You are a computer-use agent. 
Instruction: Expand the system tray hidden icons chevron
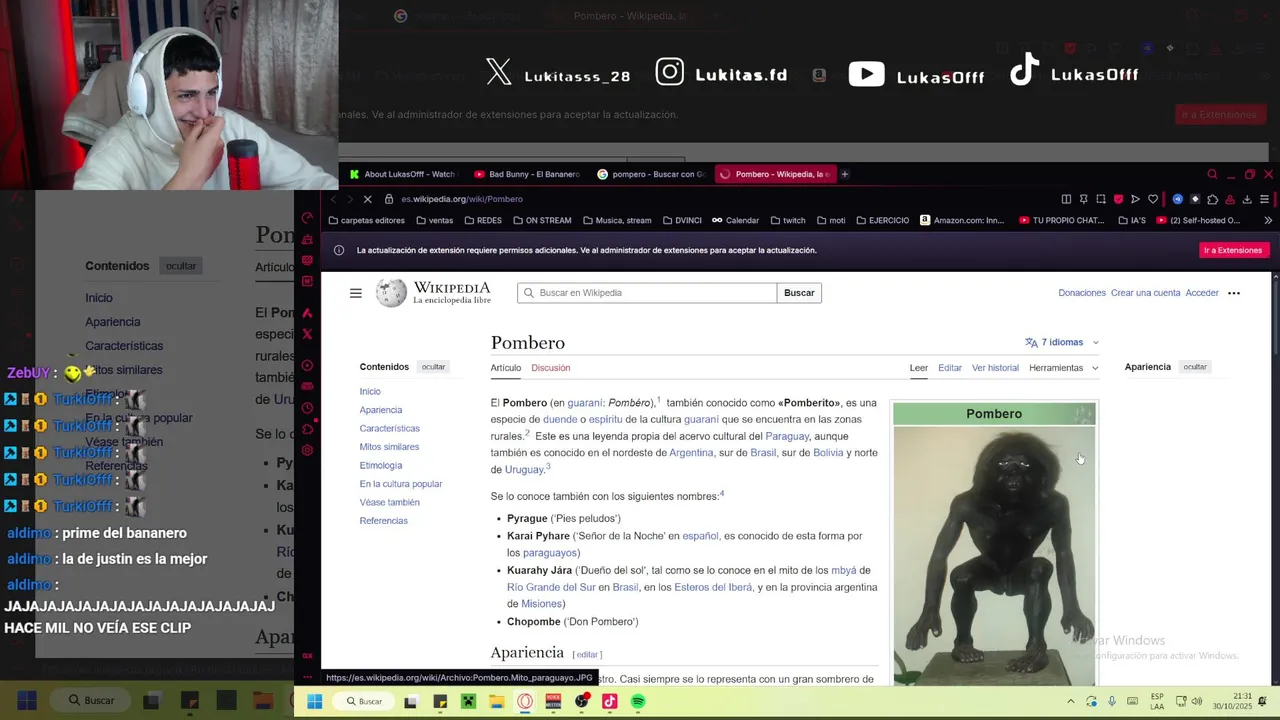[x=1070, y=701]
